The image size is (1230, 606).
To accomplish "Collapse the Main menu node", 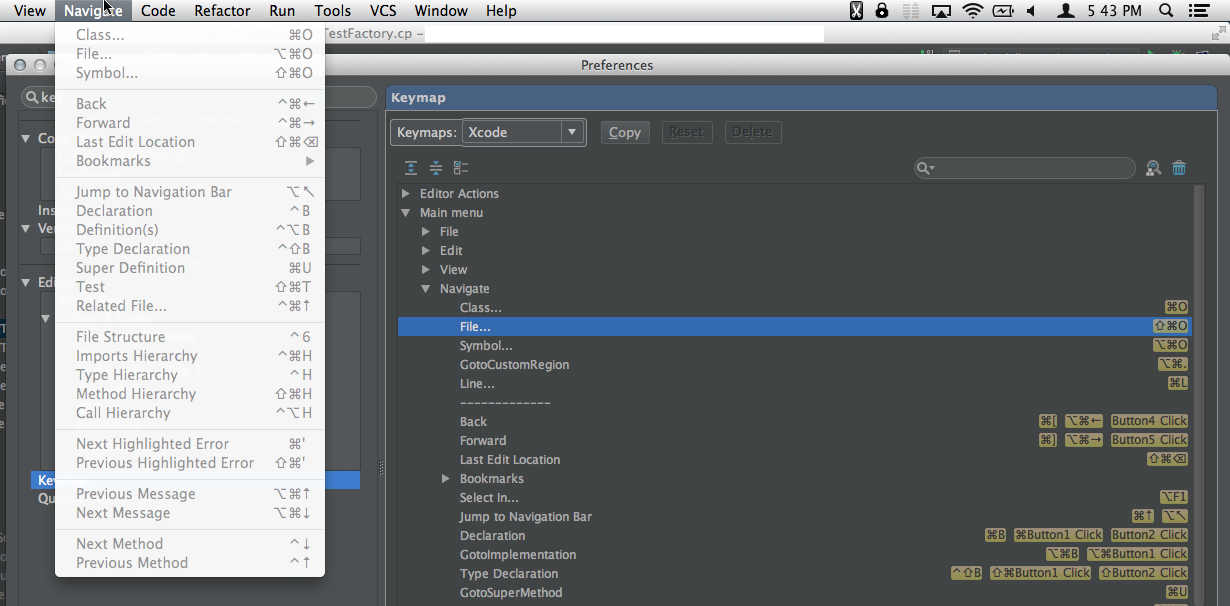I will (405, 213).
